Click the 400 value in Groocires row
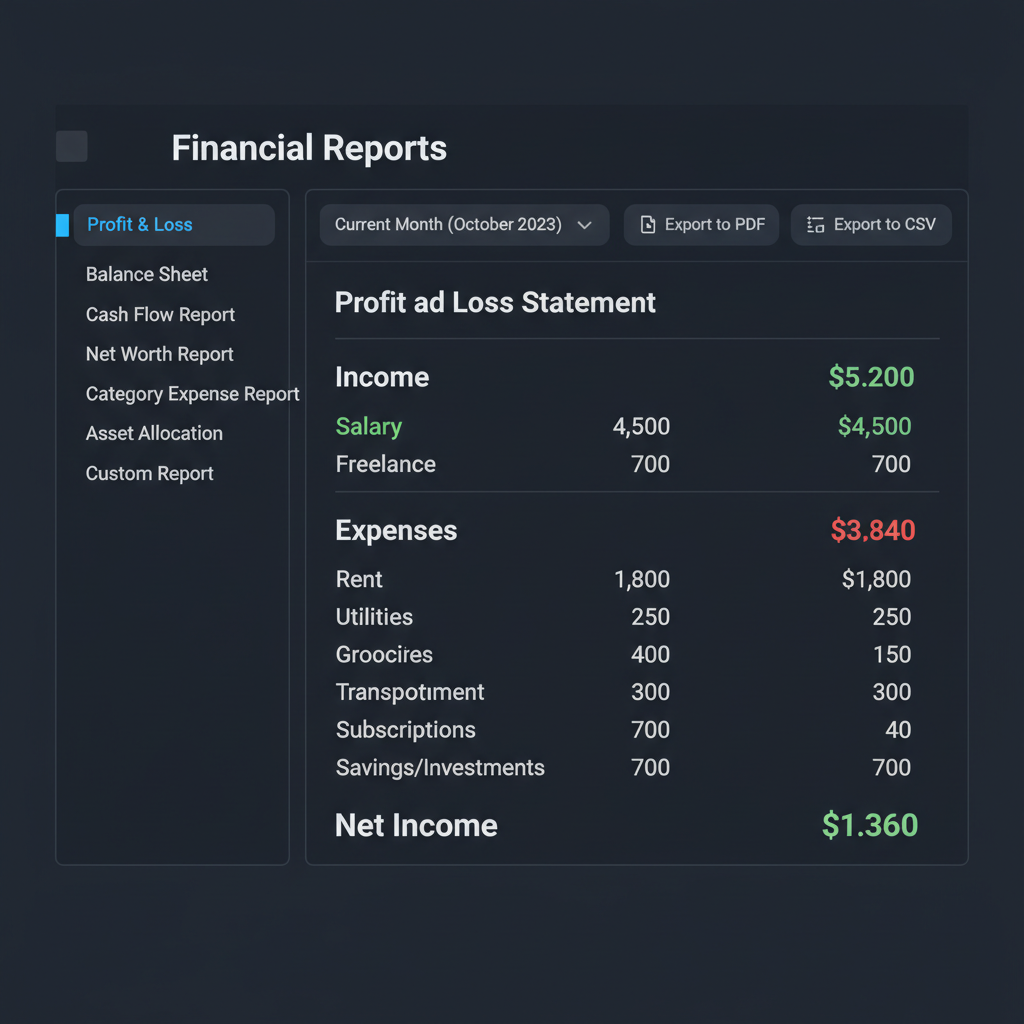The width and height of the screenshot is (1024, 1024). pos(650,655)
